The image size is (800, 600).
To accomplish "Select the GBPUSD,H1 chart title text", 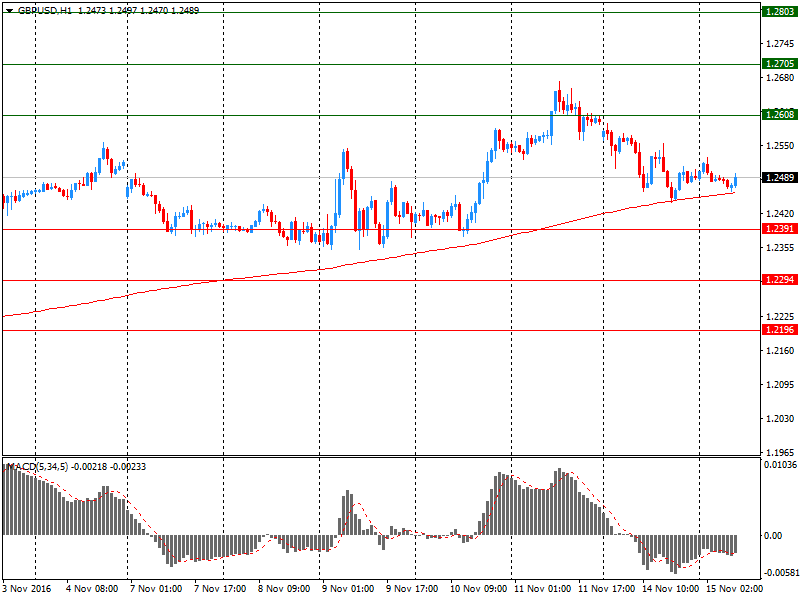I will click(45, 10).
